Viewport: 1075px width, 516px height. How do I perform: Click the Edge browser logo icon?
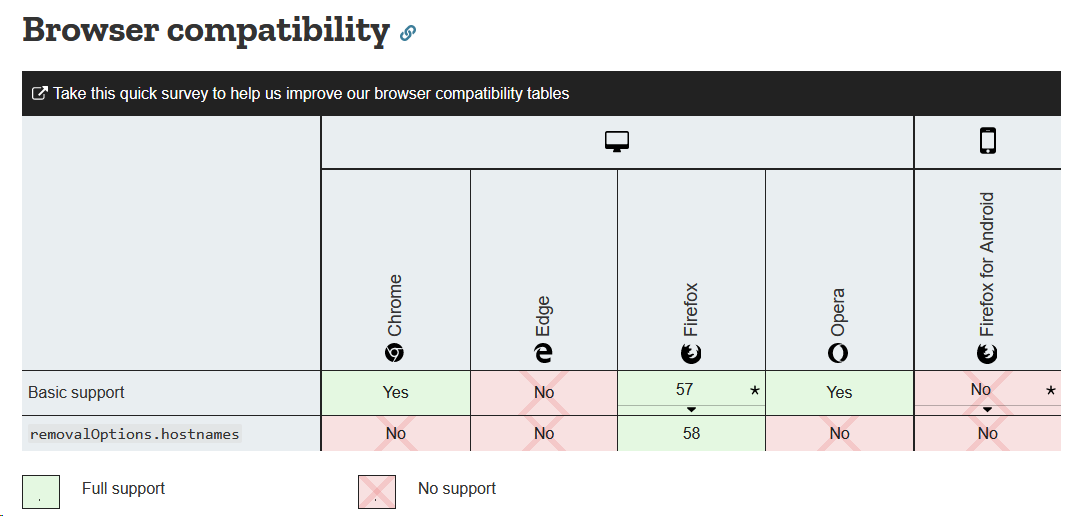pos(543,354)
